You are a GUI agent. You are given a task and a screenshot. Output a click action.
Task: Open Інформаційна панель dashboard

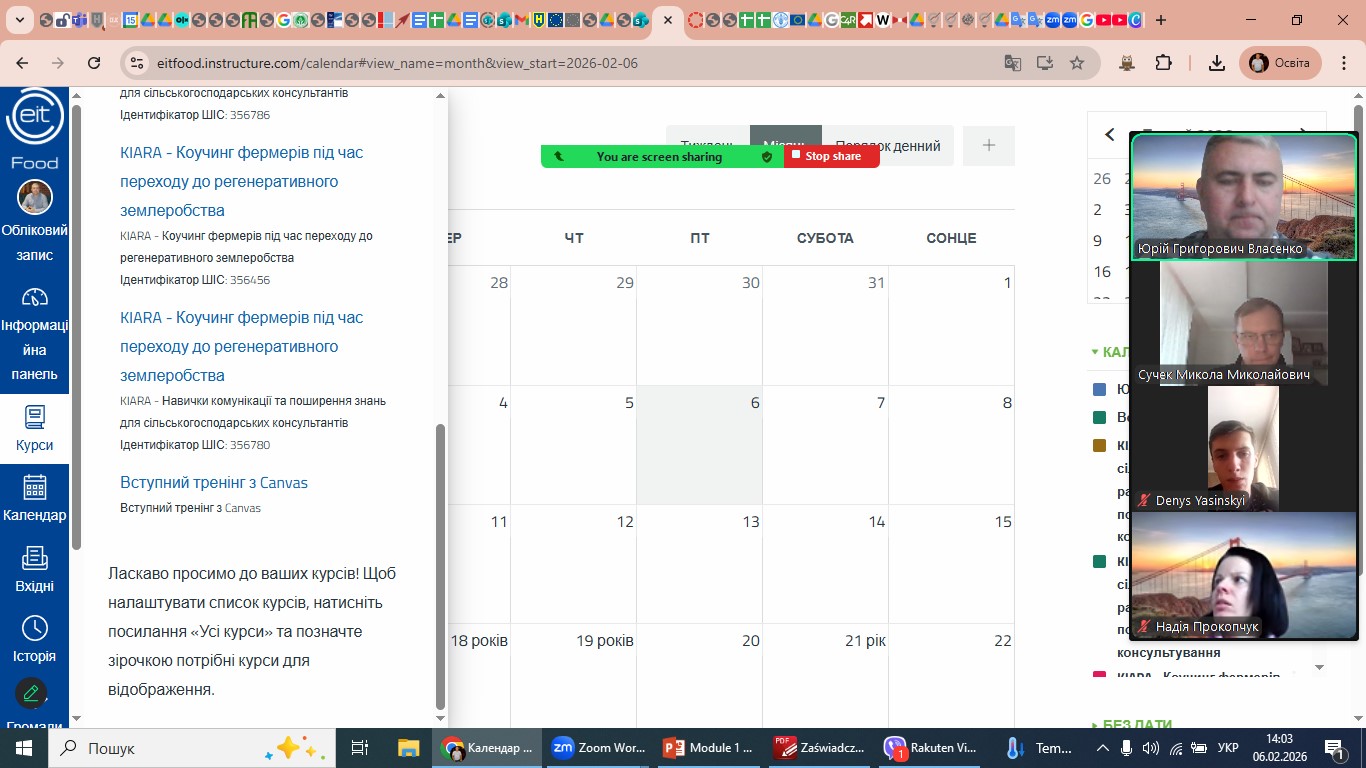point(35,335)
